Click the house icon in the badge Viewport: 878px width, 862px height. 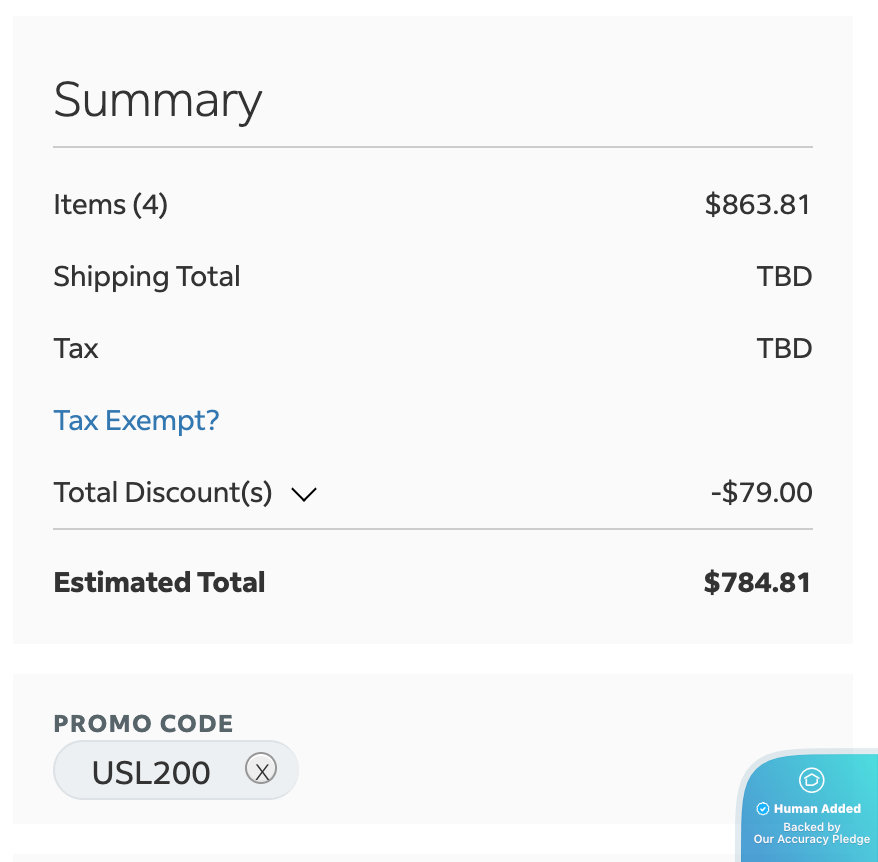pyautogui.click(x=811, y=779)
